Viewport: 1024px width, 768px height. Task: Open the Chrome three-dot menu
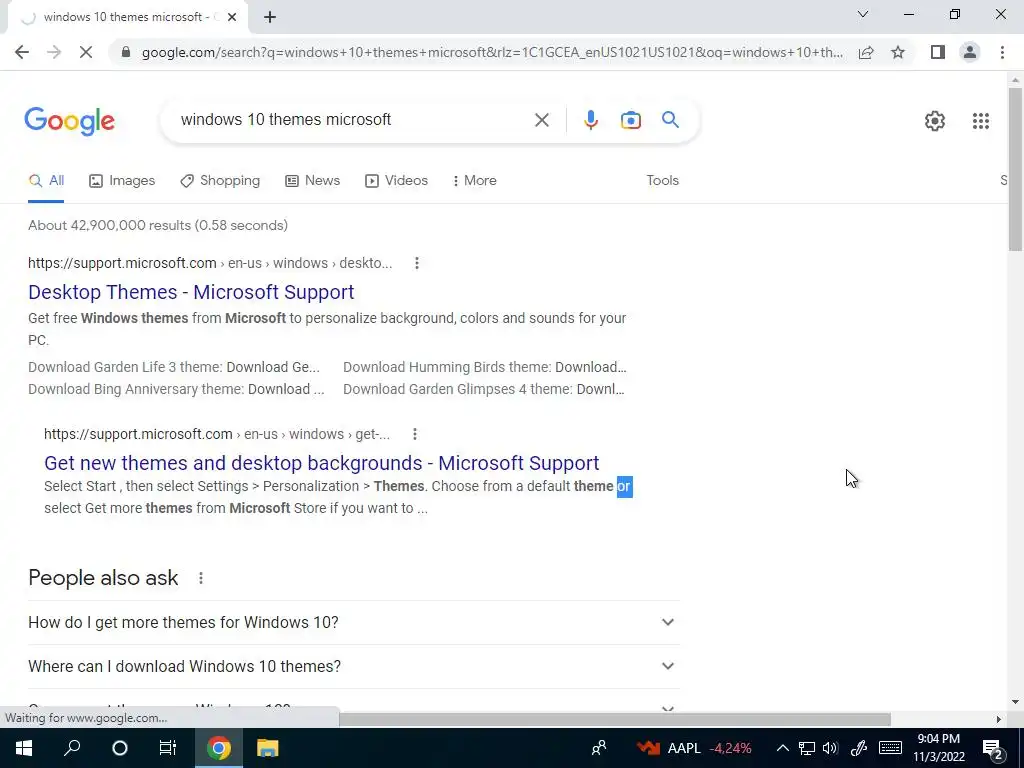1002,52
